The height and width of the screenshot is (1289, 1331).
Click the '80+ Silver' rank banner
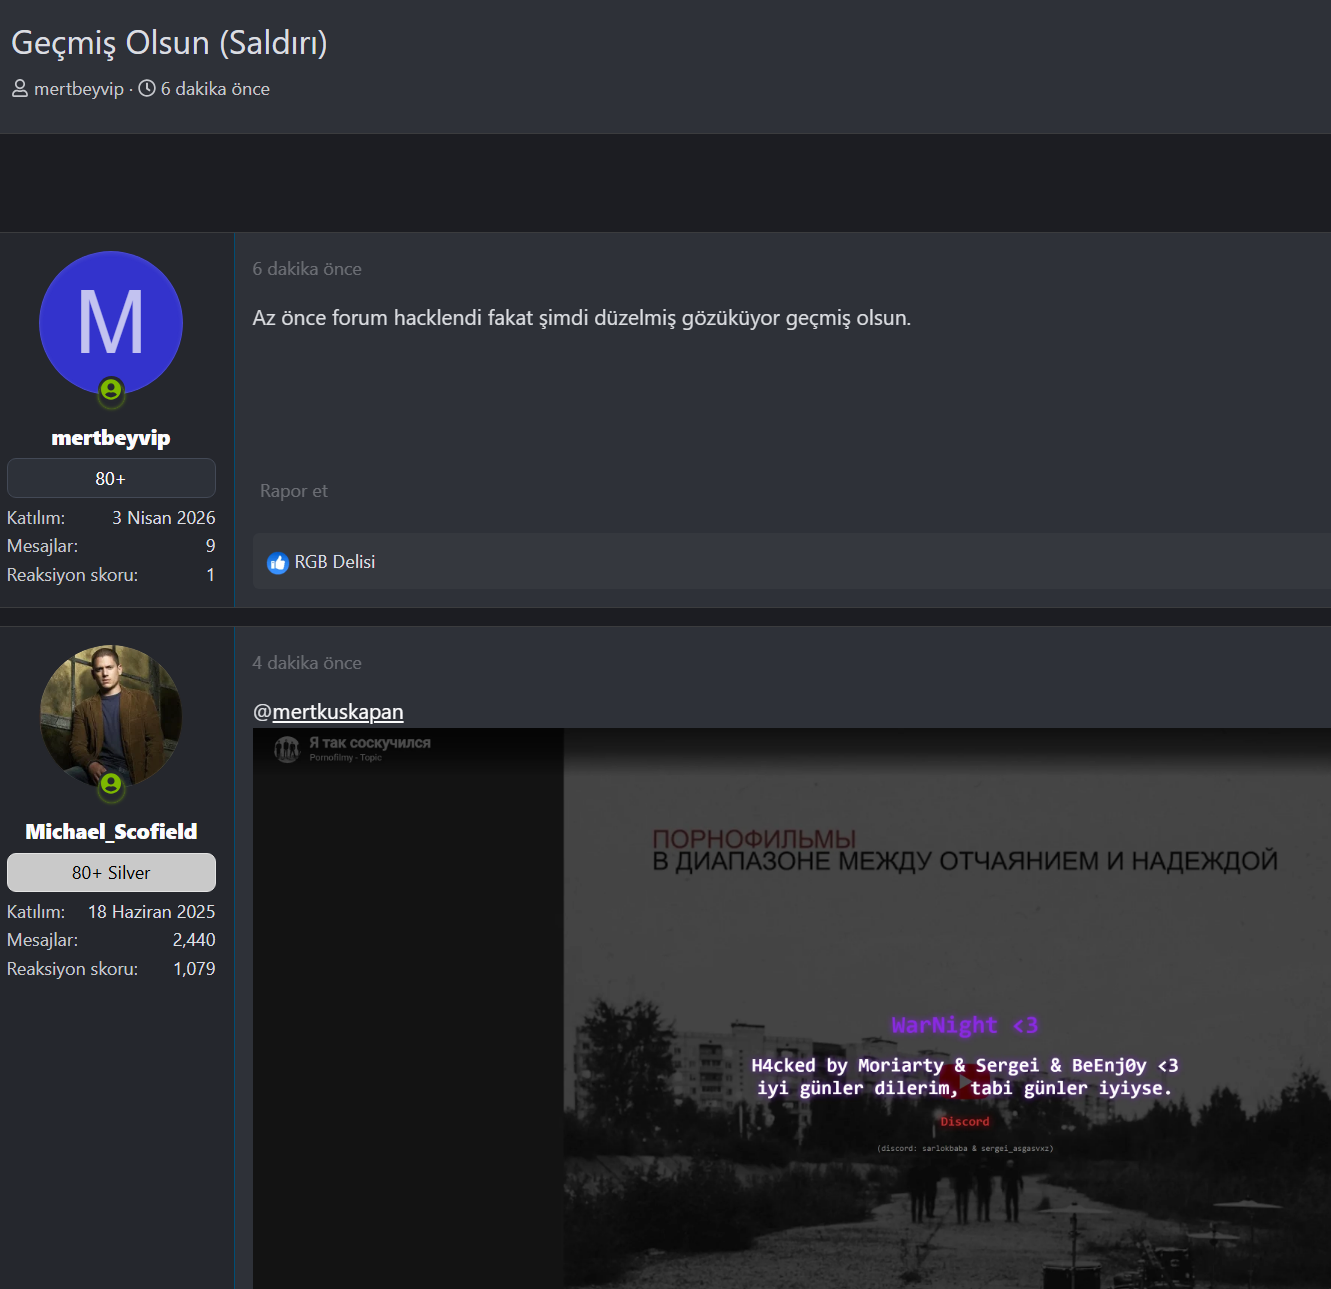[111, 872]
